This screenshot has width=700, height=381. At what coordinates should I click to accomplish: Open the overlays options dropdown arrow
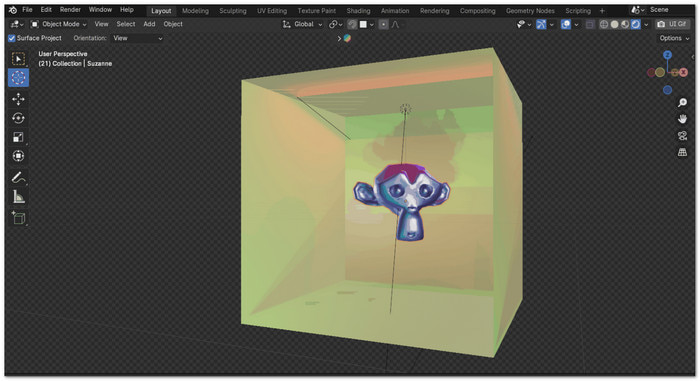click(576, 25)
